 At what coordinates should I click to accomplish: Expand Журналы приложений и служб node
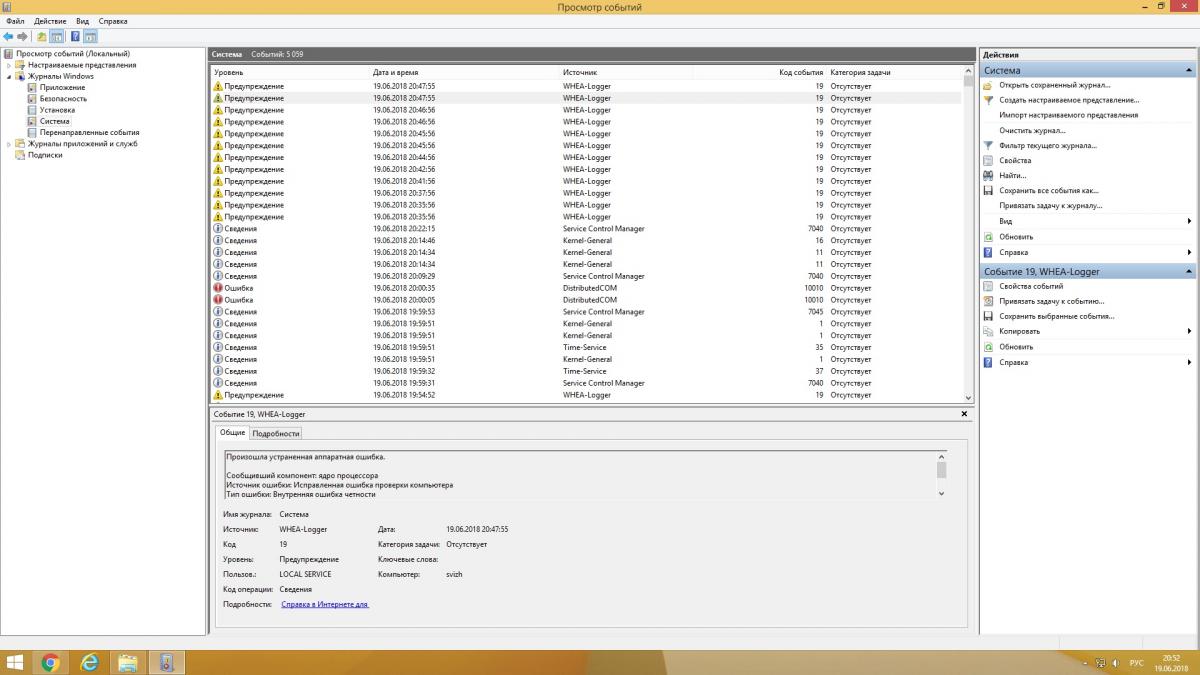pyautogui.click(x=9, y=144)
